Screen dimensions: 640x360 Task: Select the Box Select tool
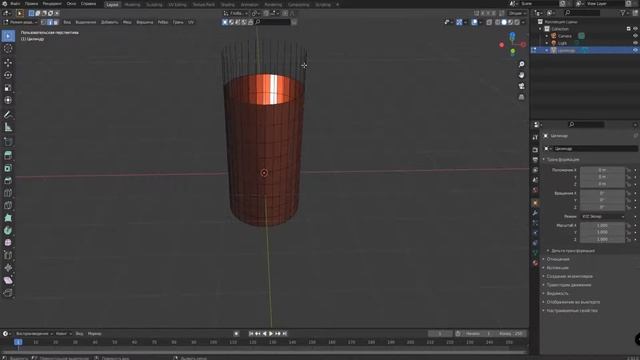(x=8, y=36)
